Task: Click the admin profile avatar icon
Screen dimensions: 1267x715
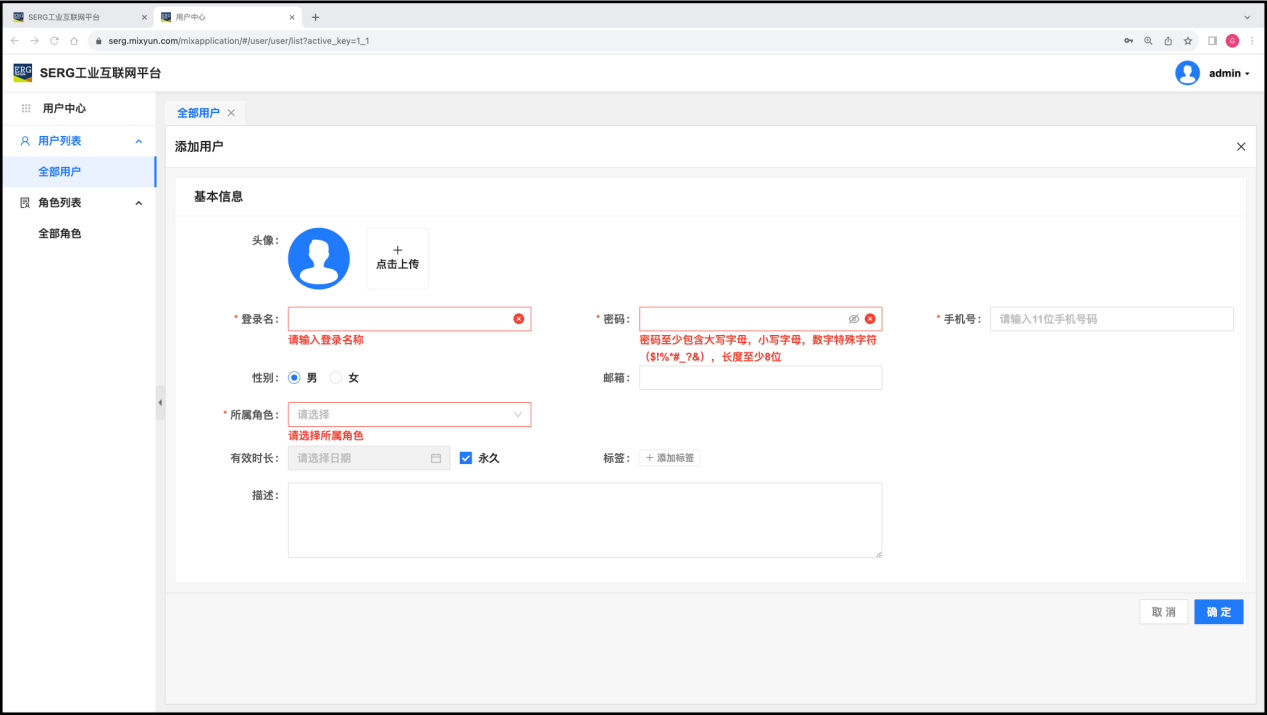Action: point(1187,73)
